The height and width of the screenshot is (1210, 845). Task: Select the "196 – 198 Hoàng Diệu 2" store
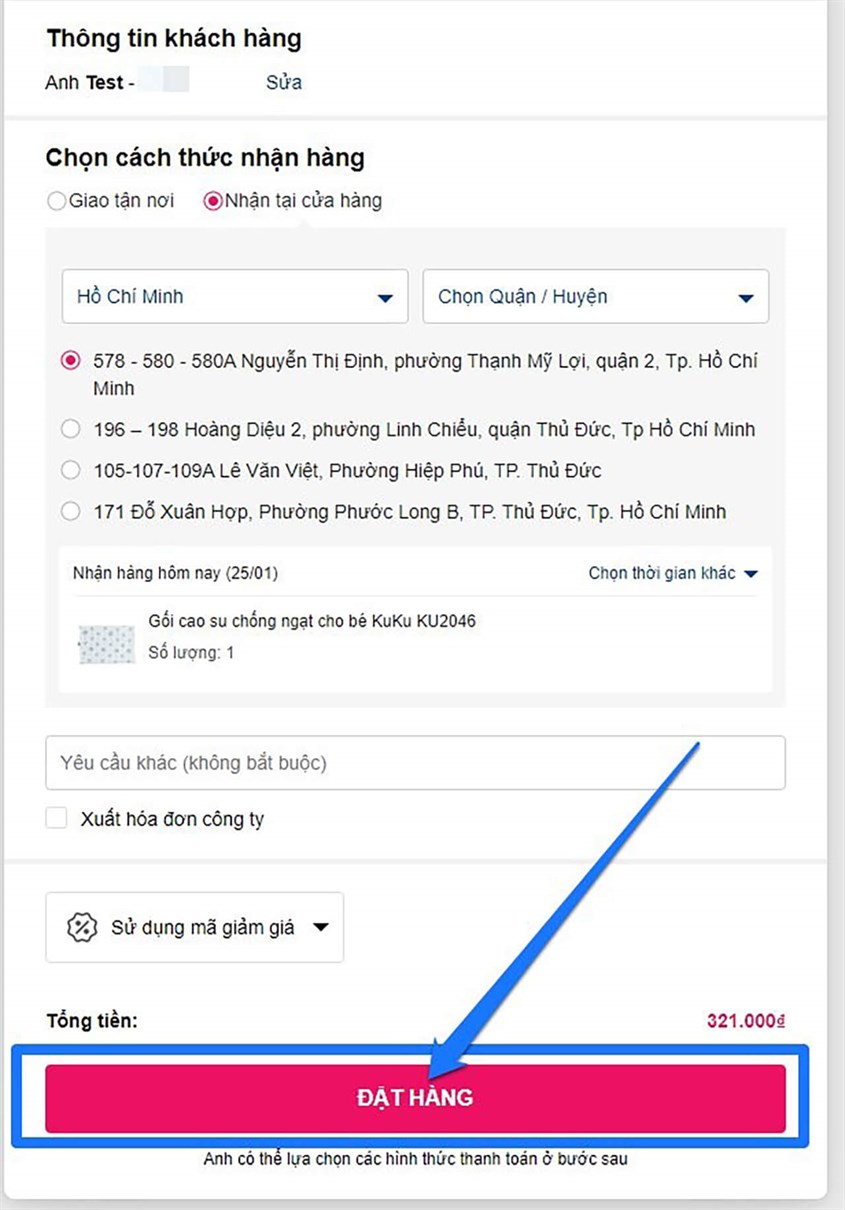70,429
